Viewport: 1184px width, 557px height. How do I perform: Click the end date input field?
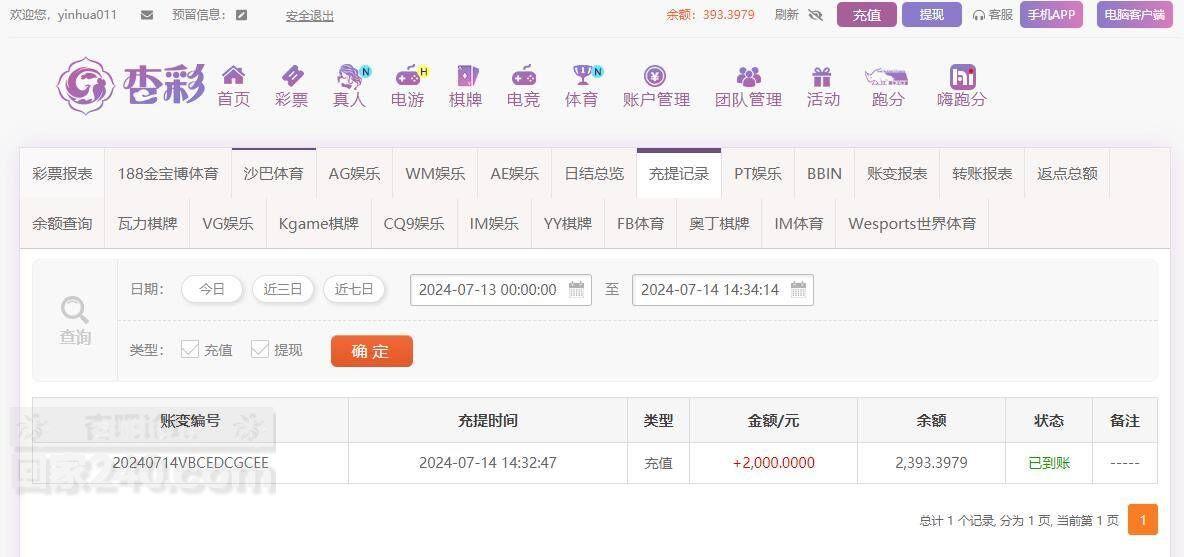723,289
